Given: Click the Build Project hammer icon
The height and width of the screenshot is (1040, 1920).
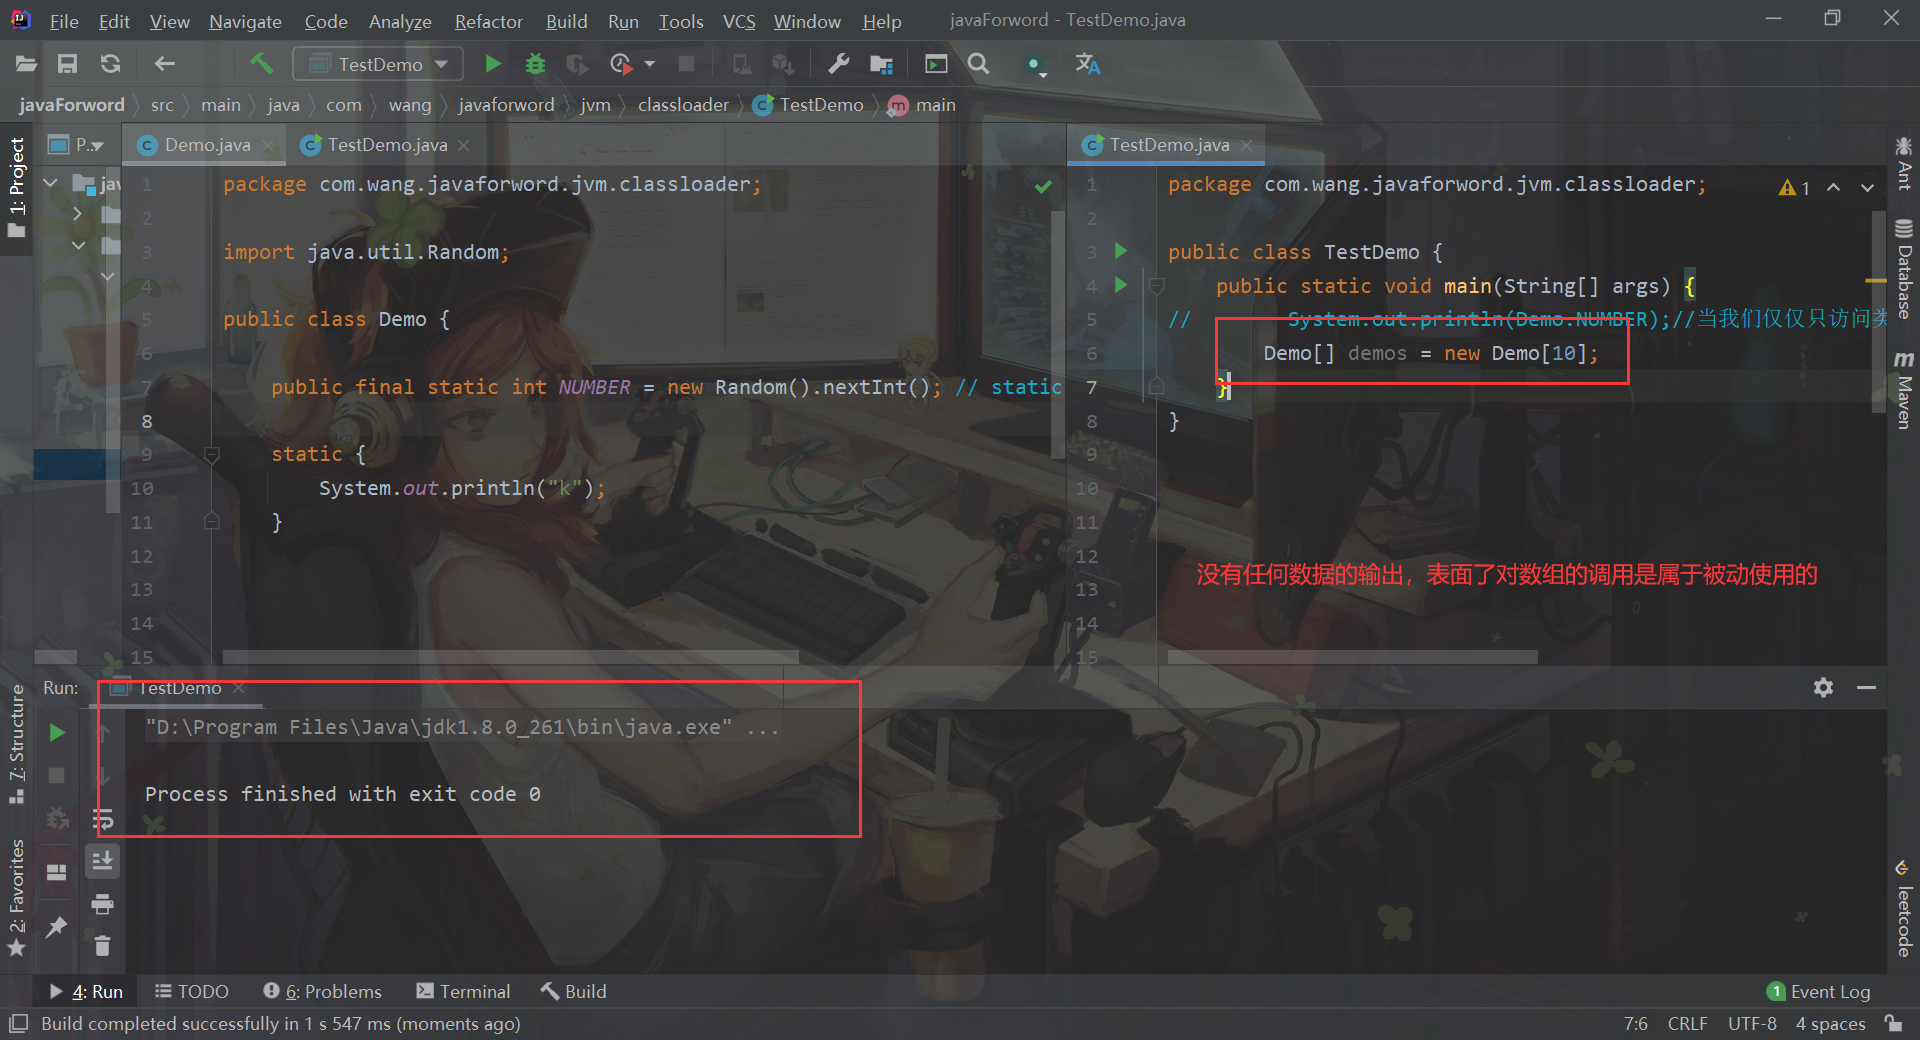Looking at the screenshot, I should (261, 64).
